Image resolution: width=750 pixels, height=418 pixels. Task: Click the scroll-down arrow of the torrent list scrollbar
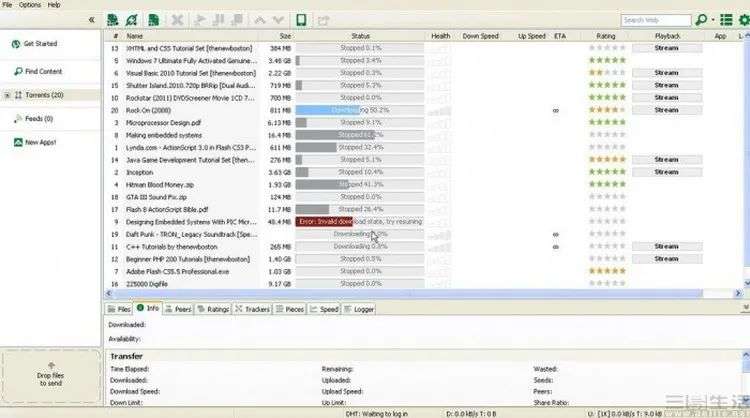[x=746, y=283]
